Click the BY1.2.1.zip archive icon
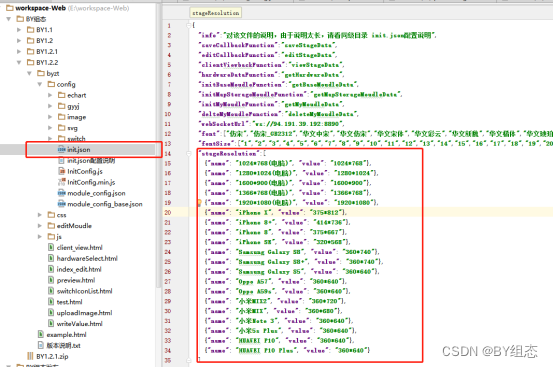 30,356
